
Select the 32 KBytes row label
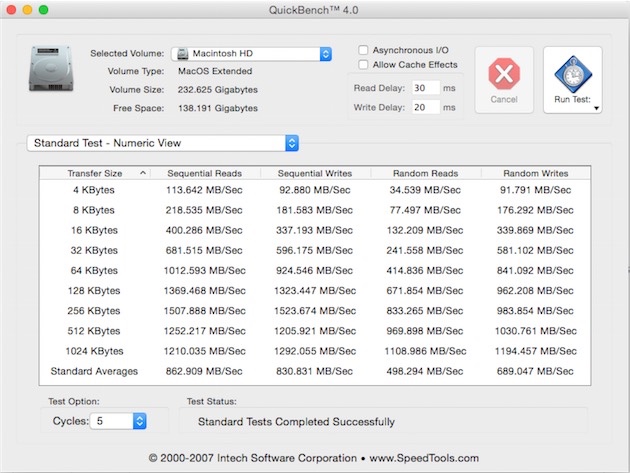coord(94,250)
